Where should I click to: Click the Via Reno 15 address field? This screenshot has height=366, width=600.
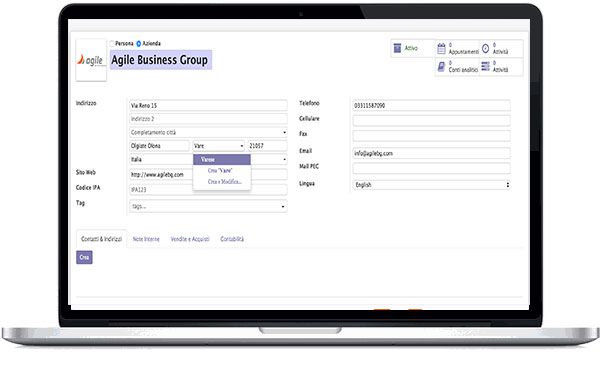coord(208,105)
